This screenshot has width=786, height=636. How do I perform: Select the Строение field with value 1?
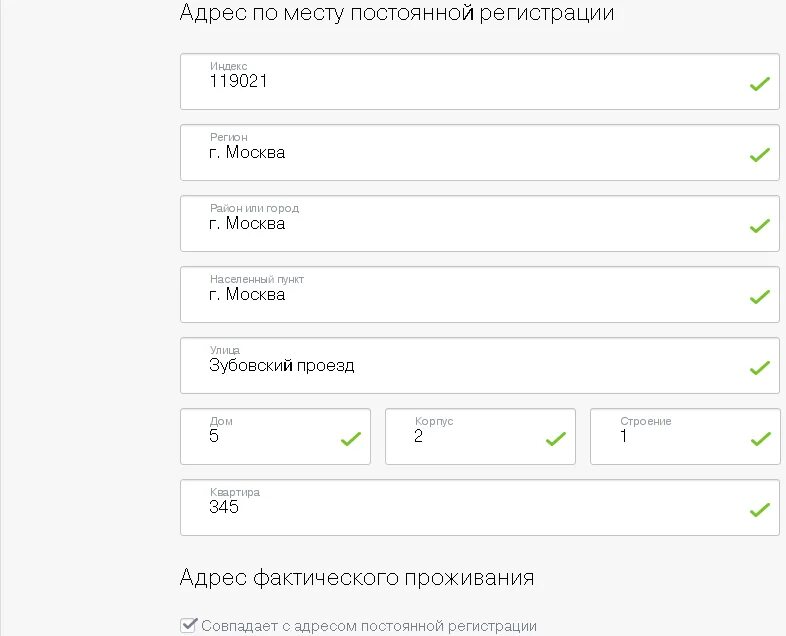point(685,437)
